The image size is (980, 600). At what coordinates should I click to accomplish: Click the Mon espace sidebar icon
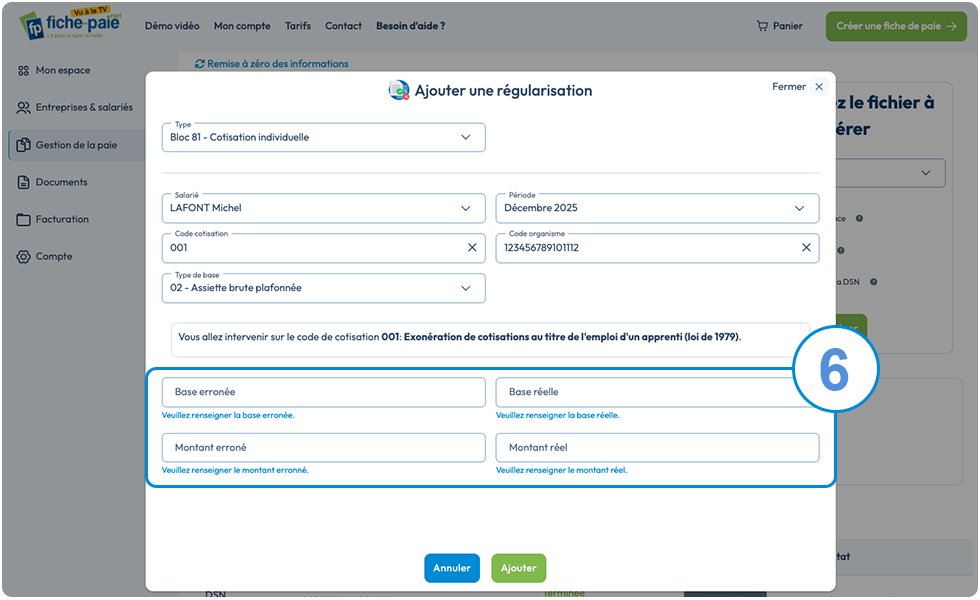pos(23,71)
